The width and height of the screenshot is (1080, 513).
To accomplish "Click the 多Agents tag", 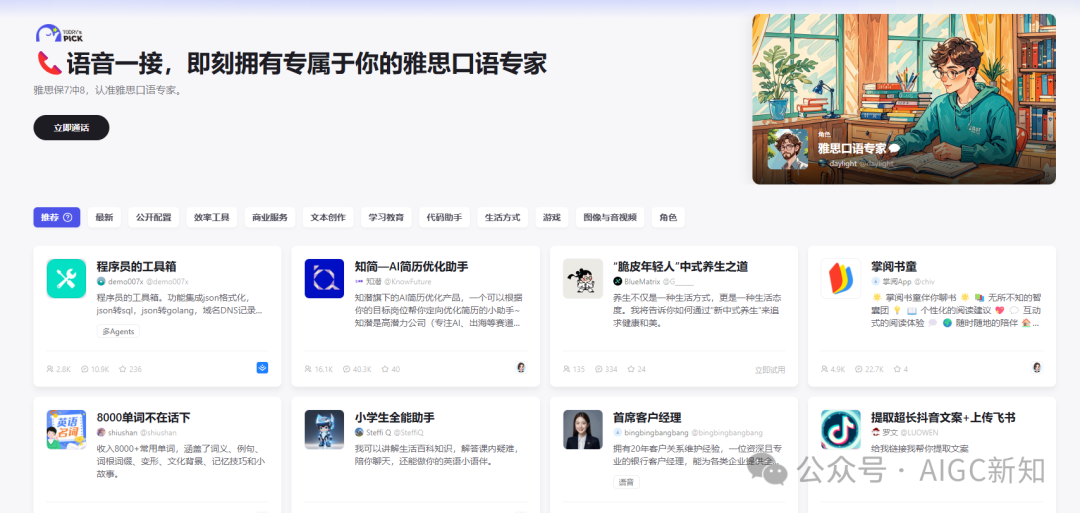I will coord(118,331).
